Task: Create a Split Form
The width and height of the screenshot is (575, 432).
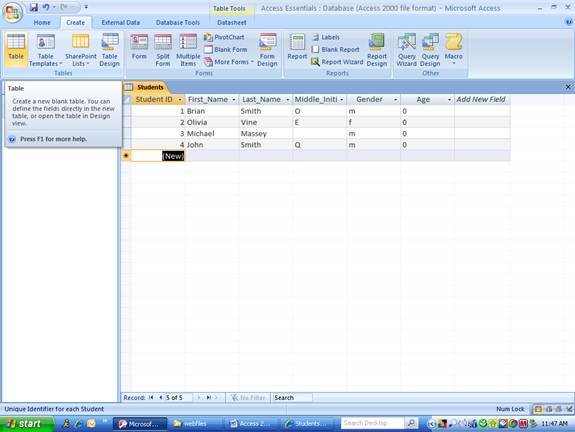Action: (x=162, y=50)
